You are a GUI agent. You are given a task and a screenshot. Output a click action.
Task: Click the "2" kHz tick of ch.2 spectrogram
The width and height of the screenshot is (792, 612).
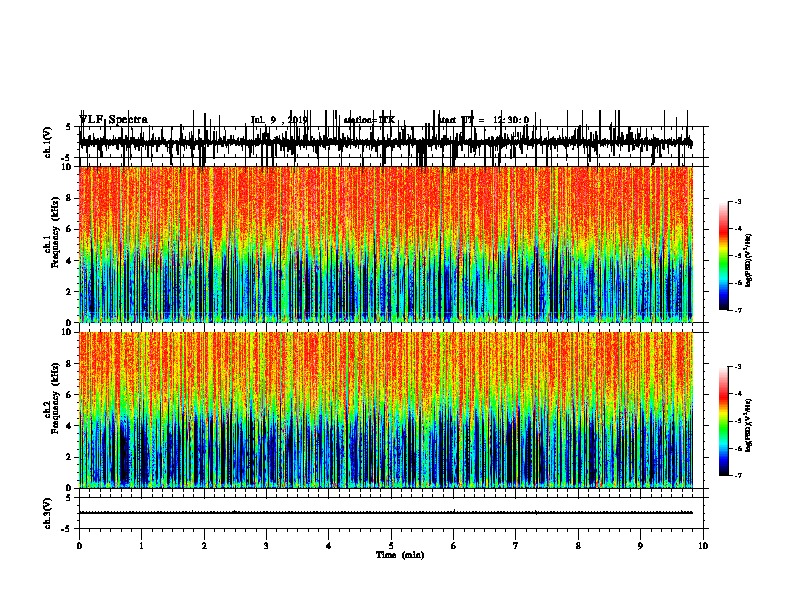[x=69, y=457]
